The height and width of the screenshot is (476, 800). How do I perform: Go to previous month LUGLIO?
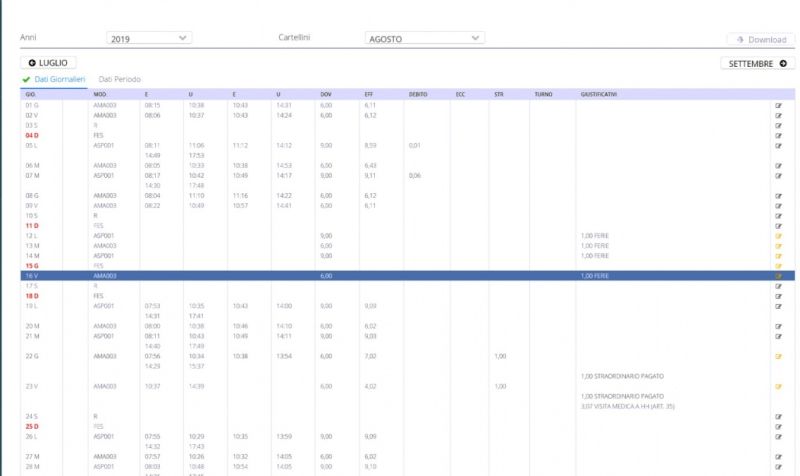[x=48, y=63]
